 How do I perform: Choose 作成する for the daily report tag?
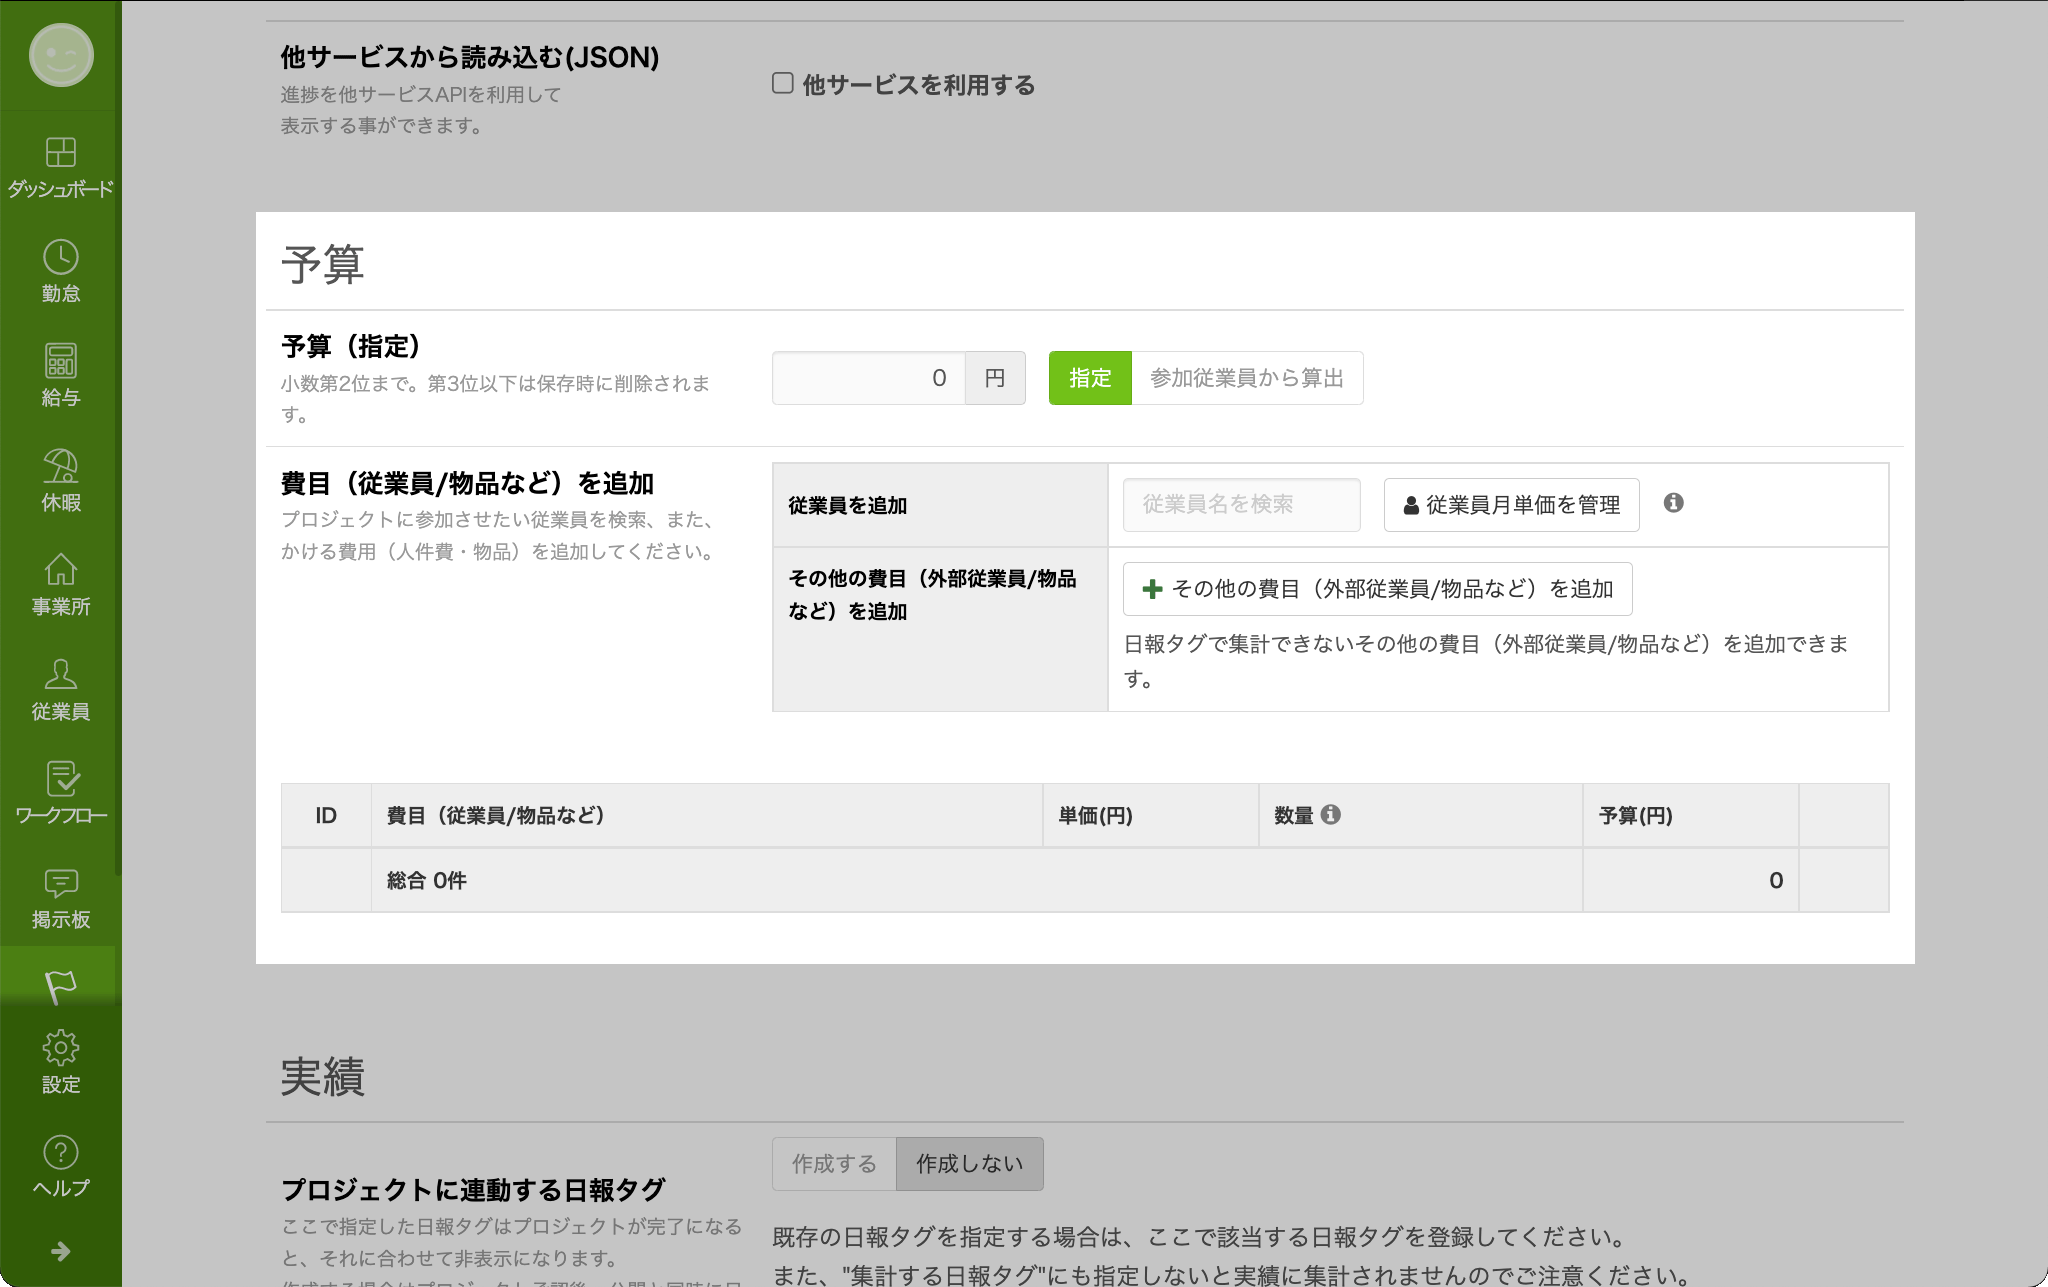pyautogui.click(x=834, y=1164)
